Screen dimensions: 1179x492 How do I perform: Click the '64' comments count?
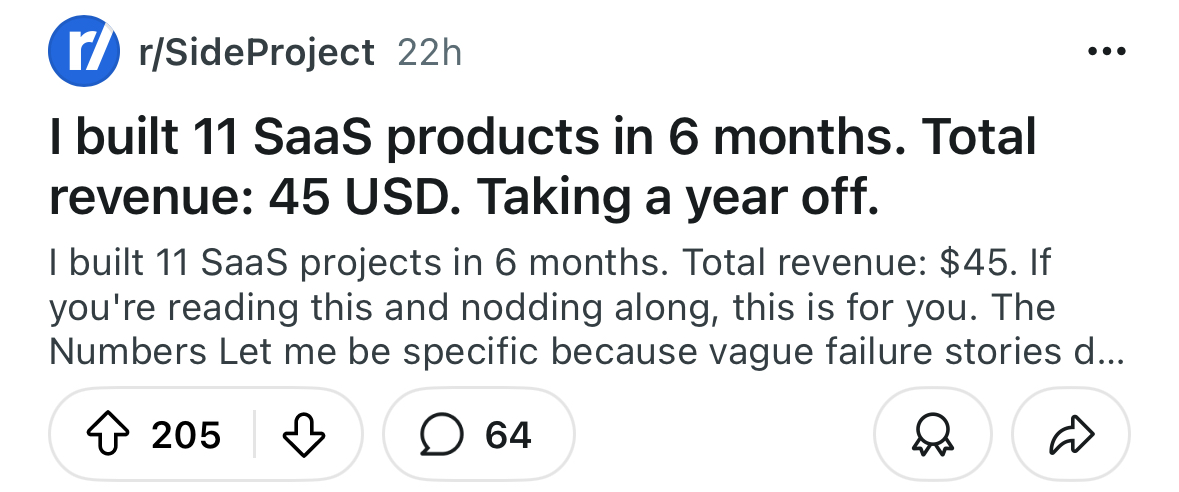[508, 435]
